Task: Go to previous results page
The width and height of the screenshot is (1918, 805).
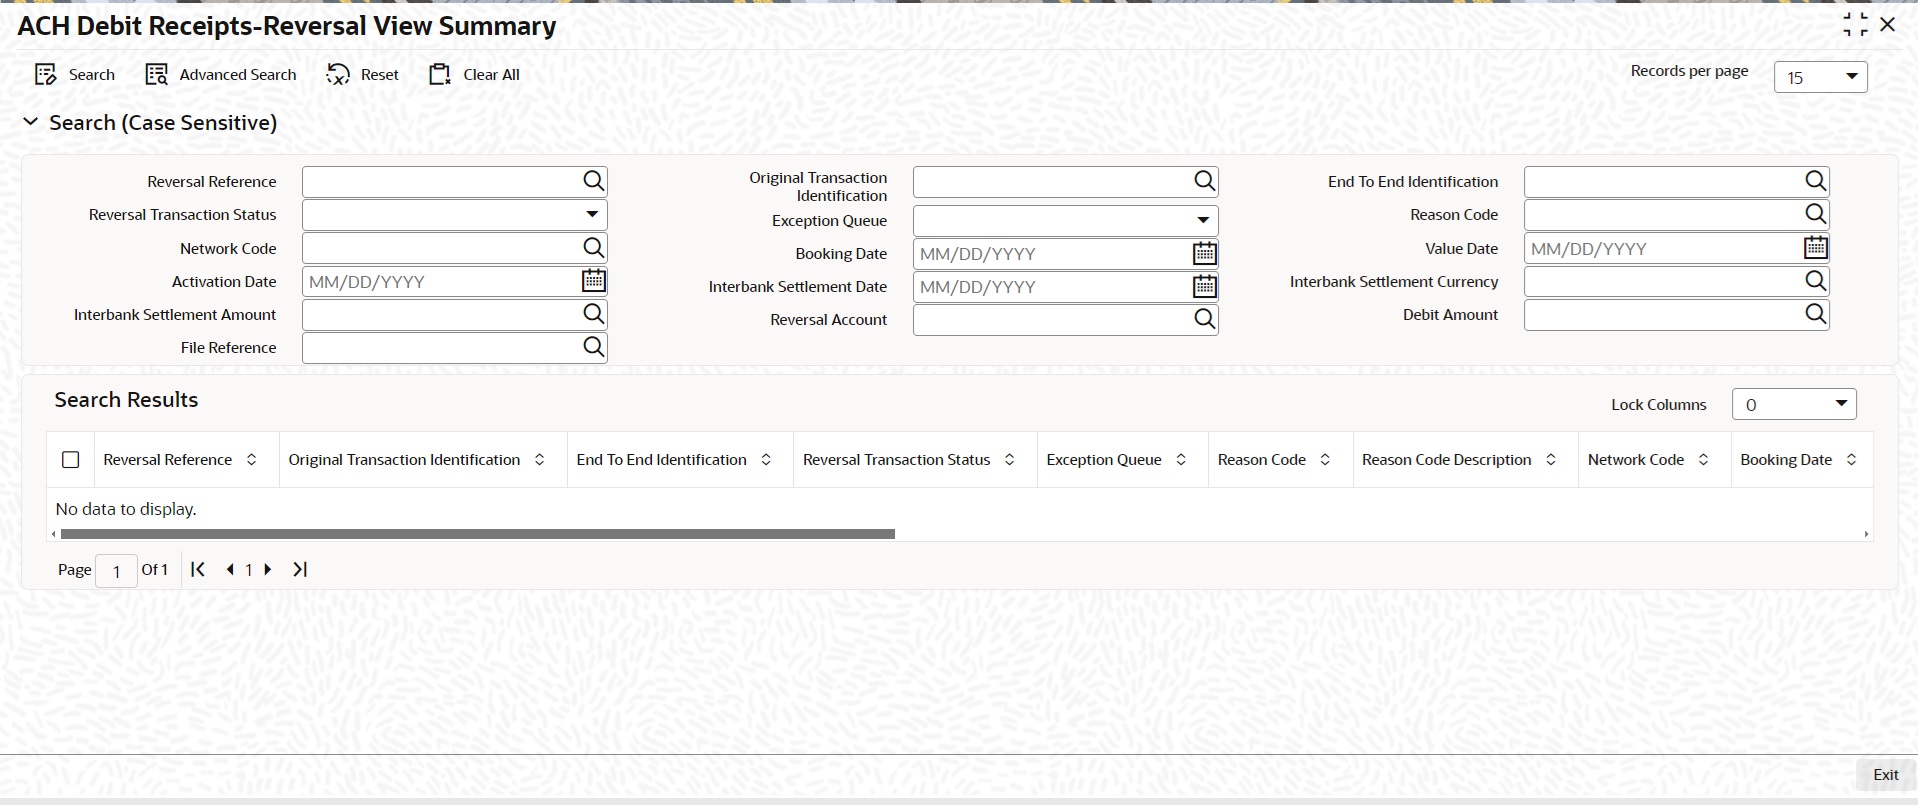Action: click(x=230, y=569)
